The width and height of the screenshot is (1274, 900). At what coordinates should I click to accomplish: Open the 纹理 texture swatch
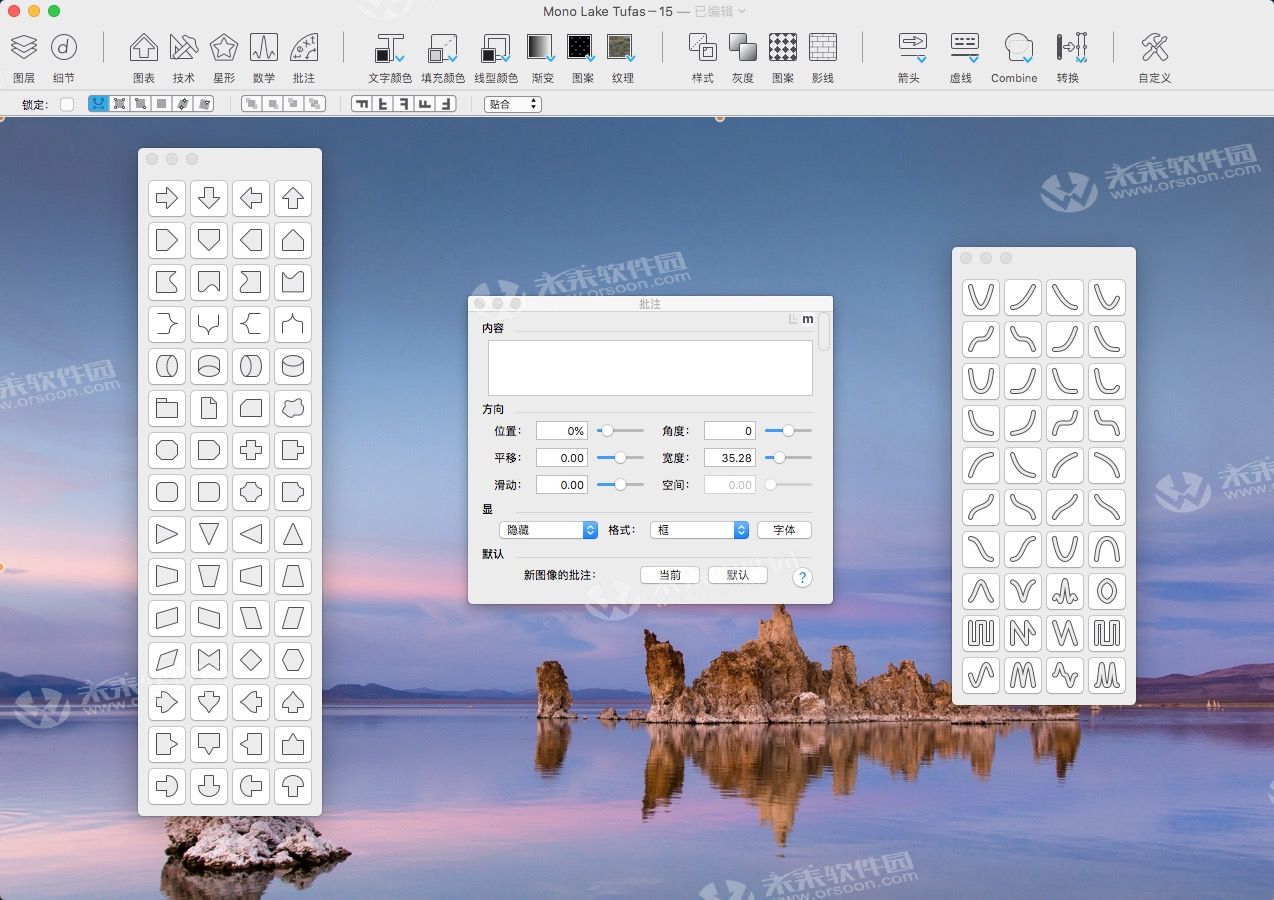[x=621, y=47]
